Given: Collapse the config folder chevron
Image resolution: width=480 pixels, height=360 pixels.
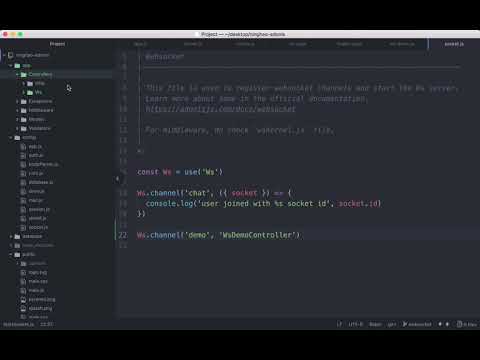Looking at the screenshot, I should pyautogui.click(x=11, y=137).
